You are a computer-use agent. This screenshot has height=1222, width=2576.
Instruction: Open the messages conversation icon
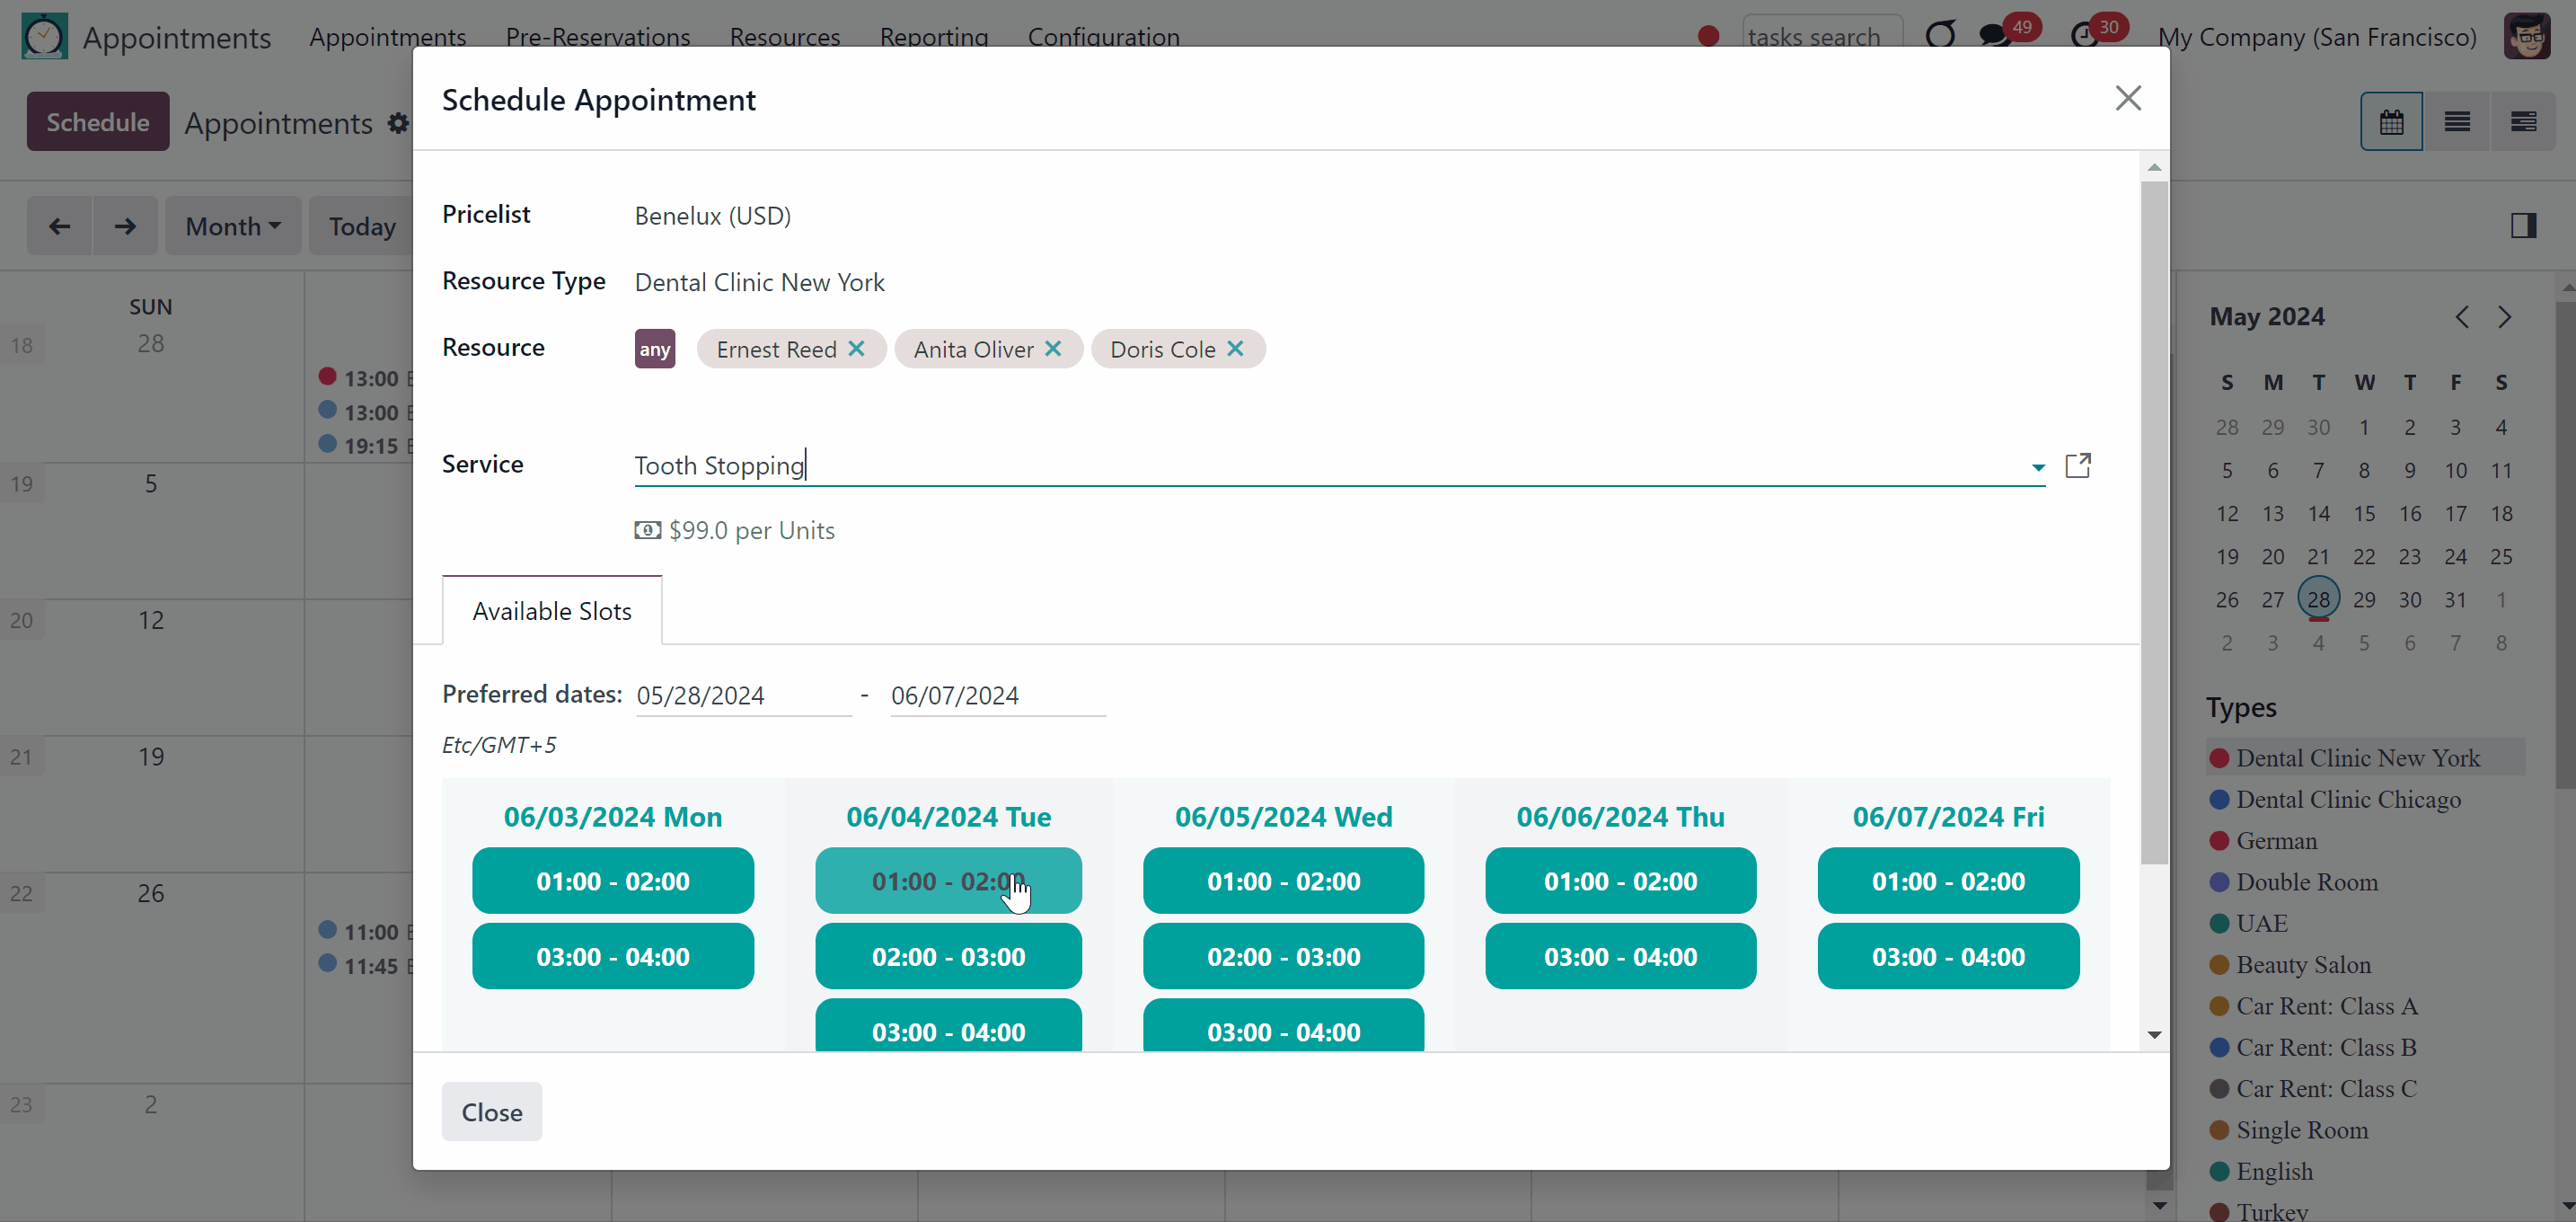tap(1994, 37)
